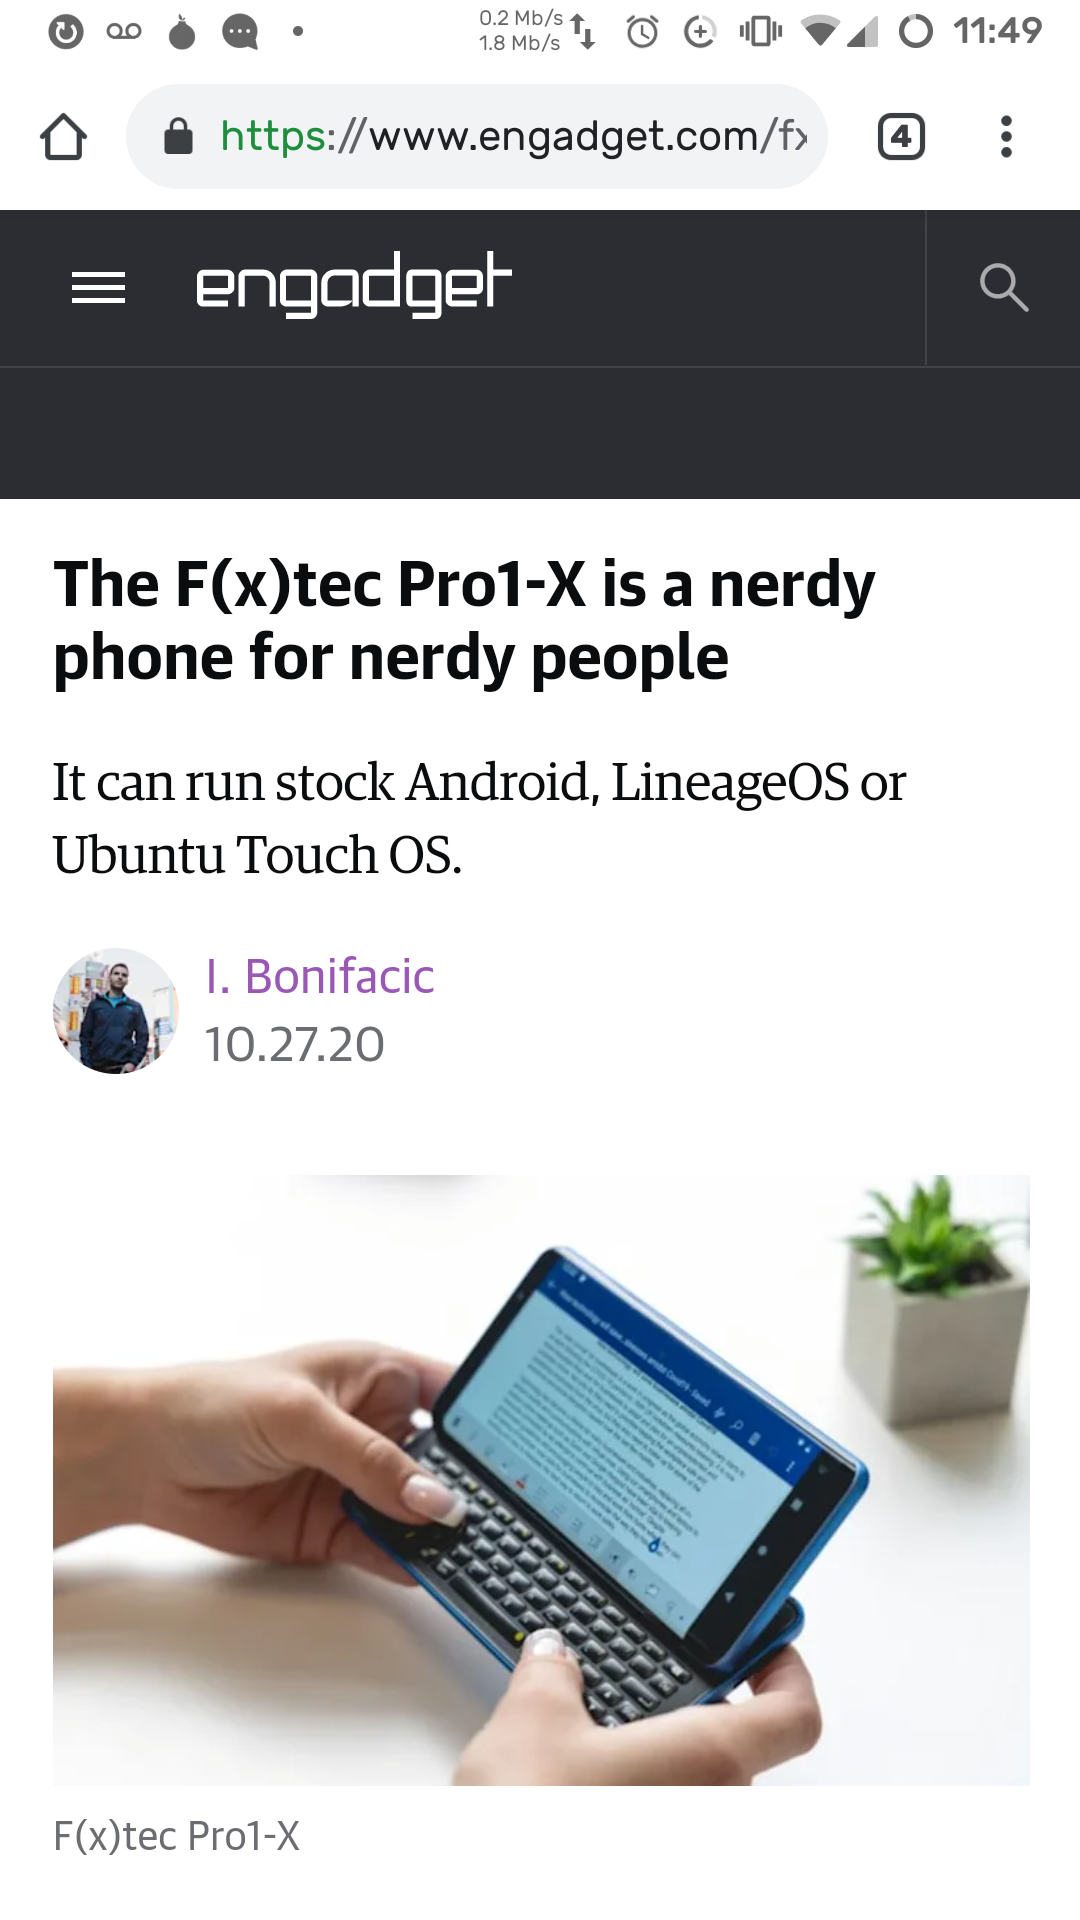Tap the engadget.com URL address bar
Viewport: 1080px width, 1920px height.
point(512,137)
